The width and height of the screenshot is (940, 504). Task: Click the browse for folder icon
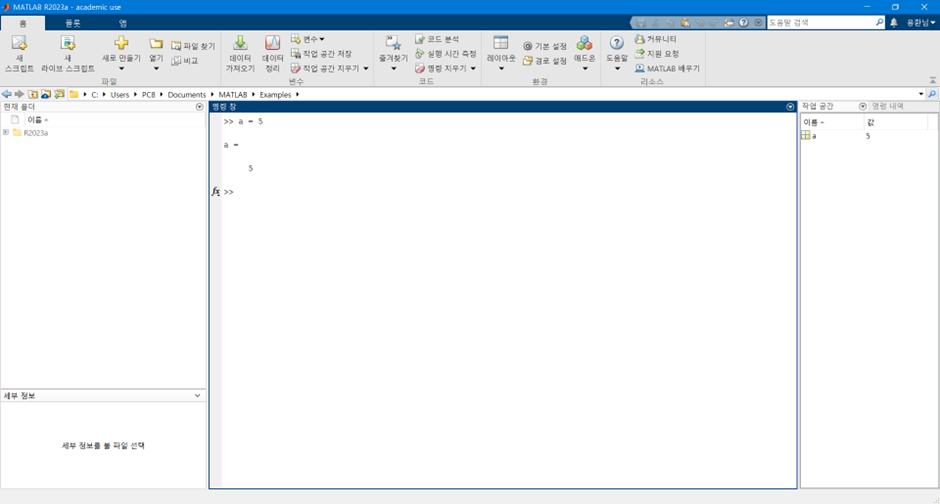pyautogui.click(x=46, y=94)
